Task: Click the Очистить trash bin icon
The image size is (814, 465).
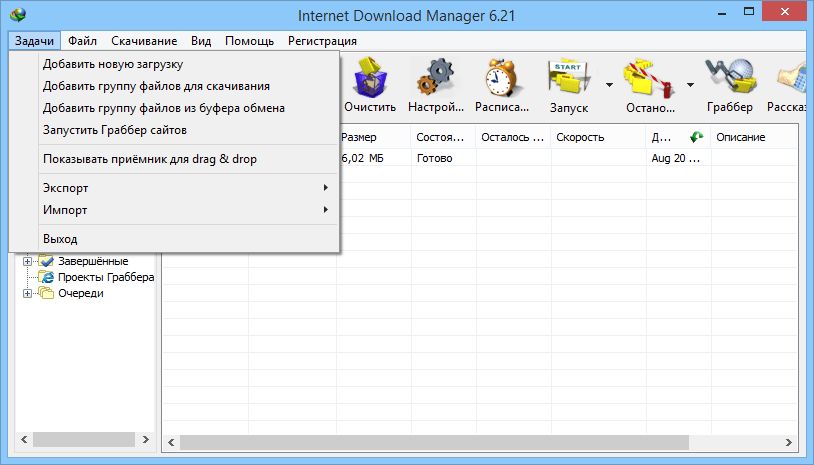Action: coord(370,78)
